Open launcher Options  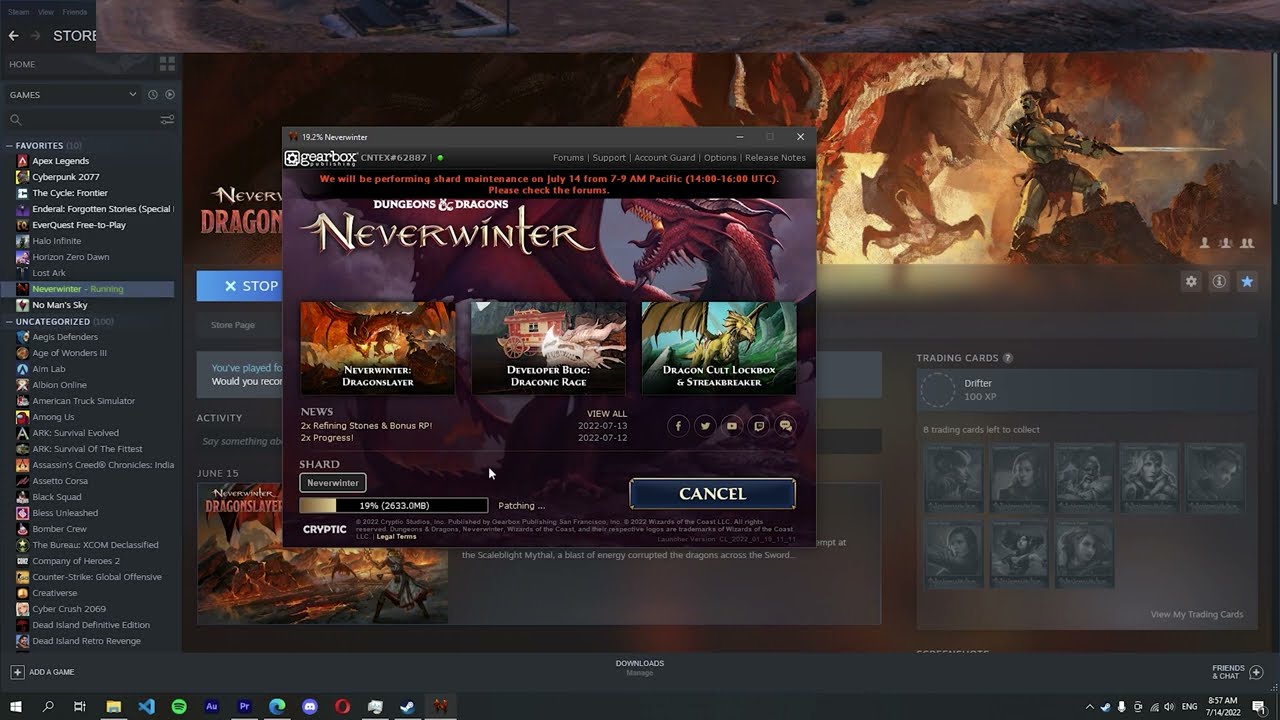(x=720, y=158)
